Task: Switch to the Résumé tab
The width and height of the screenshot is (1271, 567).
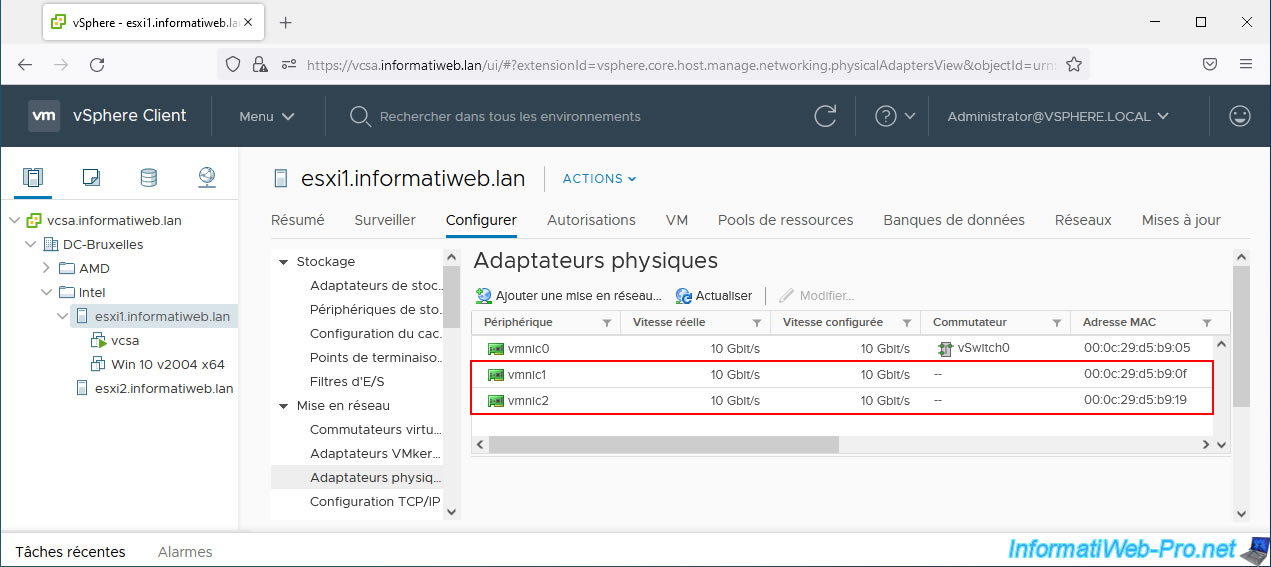Action: pos(298,220)
